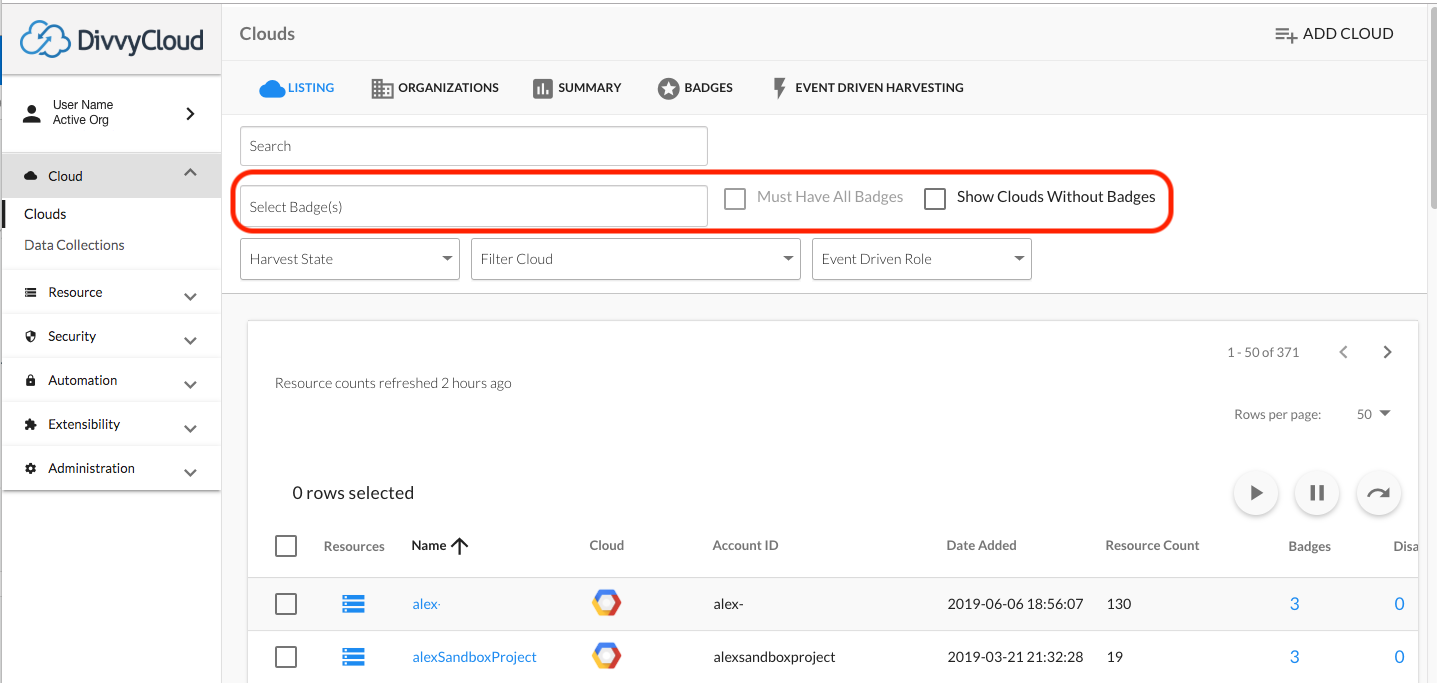Screen dimensions: 1437x683
Task: Go to next page of clouds
Action: coord(1387,352)
